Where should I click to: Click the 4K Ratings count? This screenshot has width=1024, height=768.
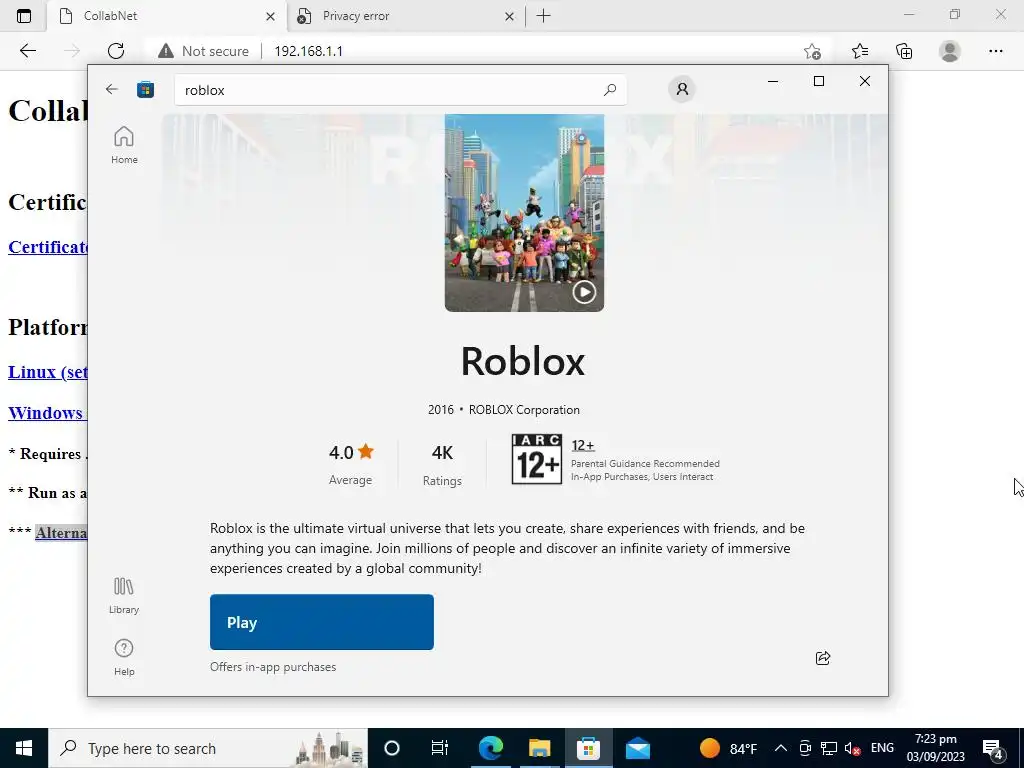(x=442, y=465)
